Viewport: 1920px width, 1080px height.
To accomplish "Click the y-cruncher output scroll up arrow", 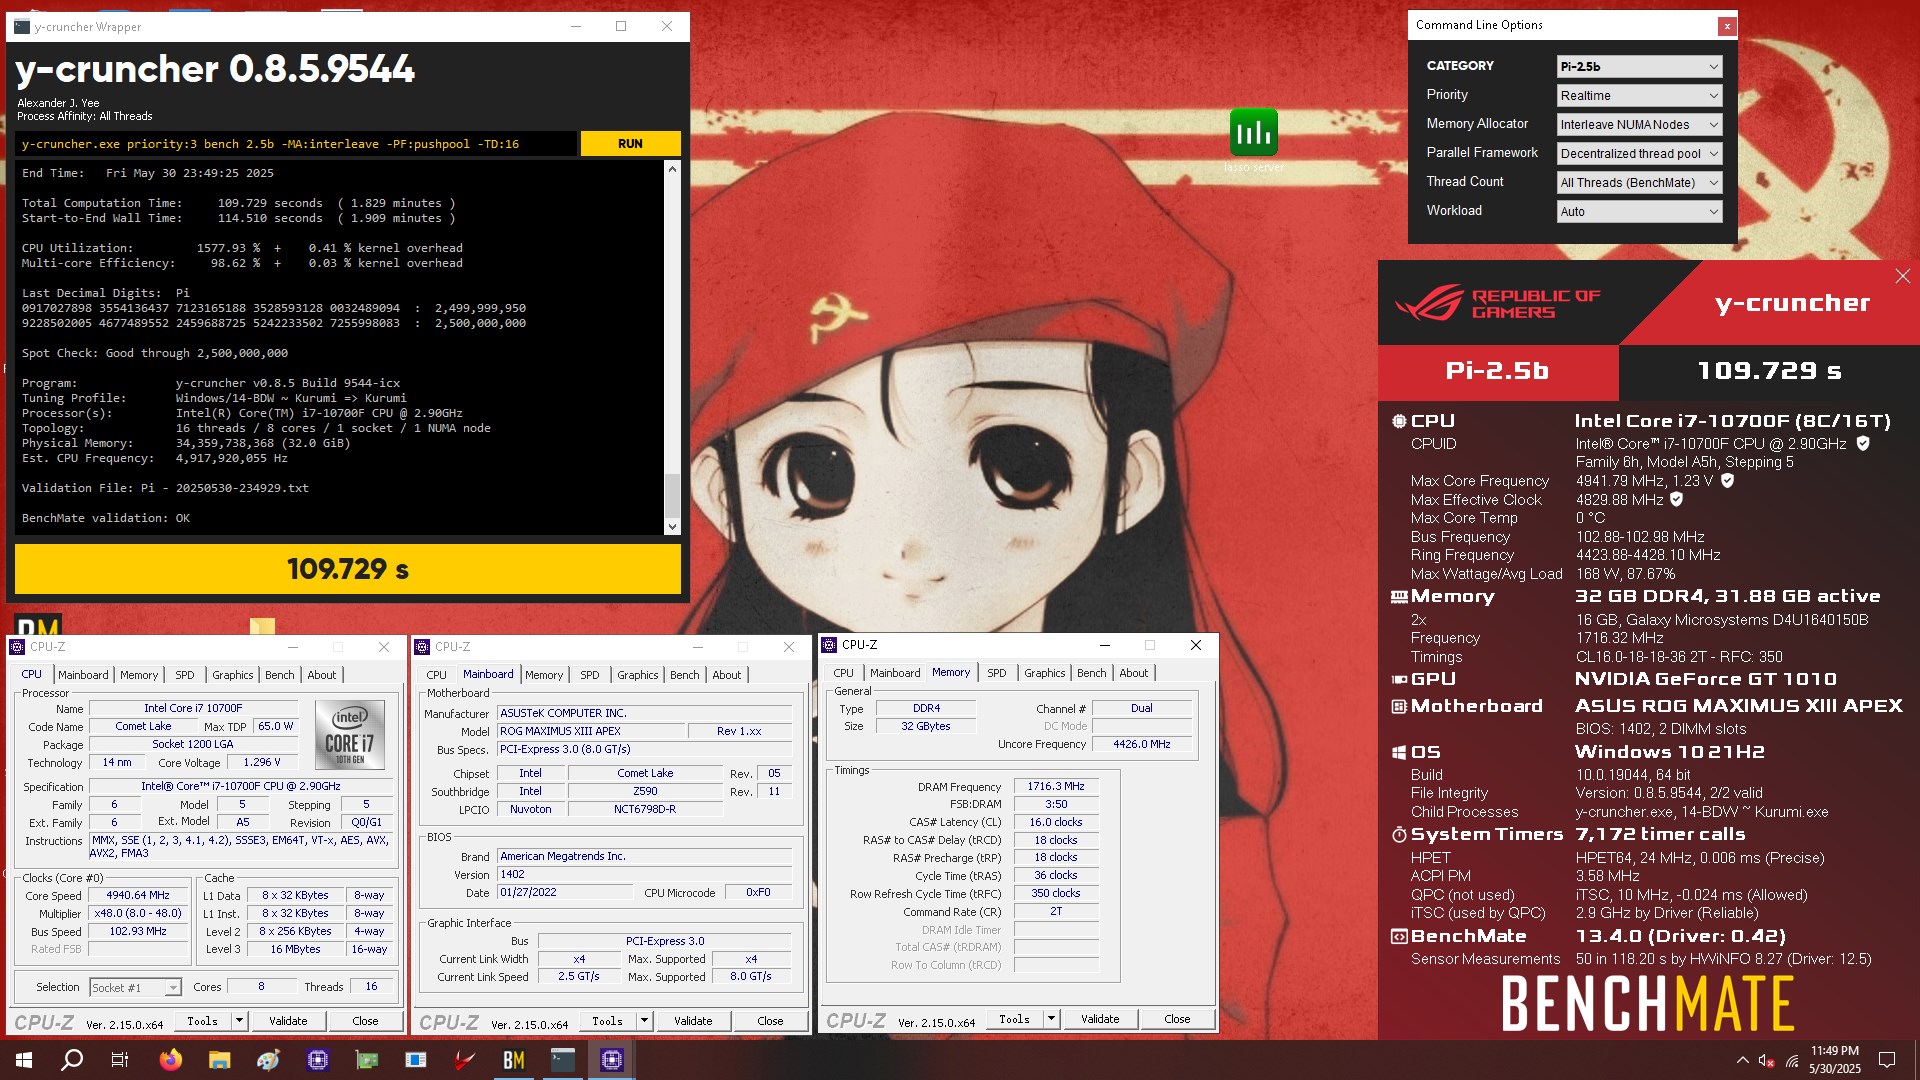I will point(672,169).
